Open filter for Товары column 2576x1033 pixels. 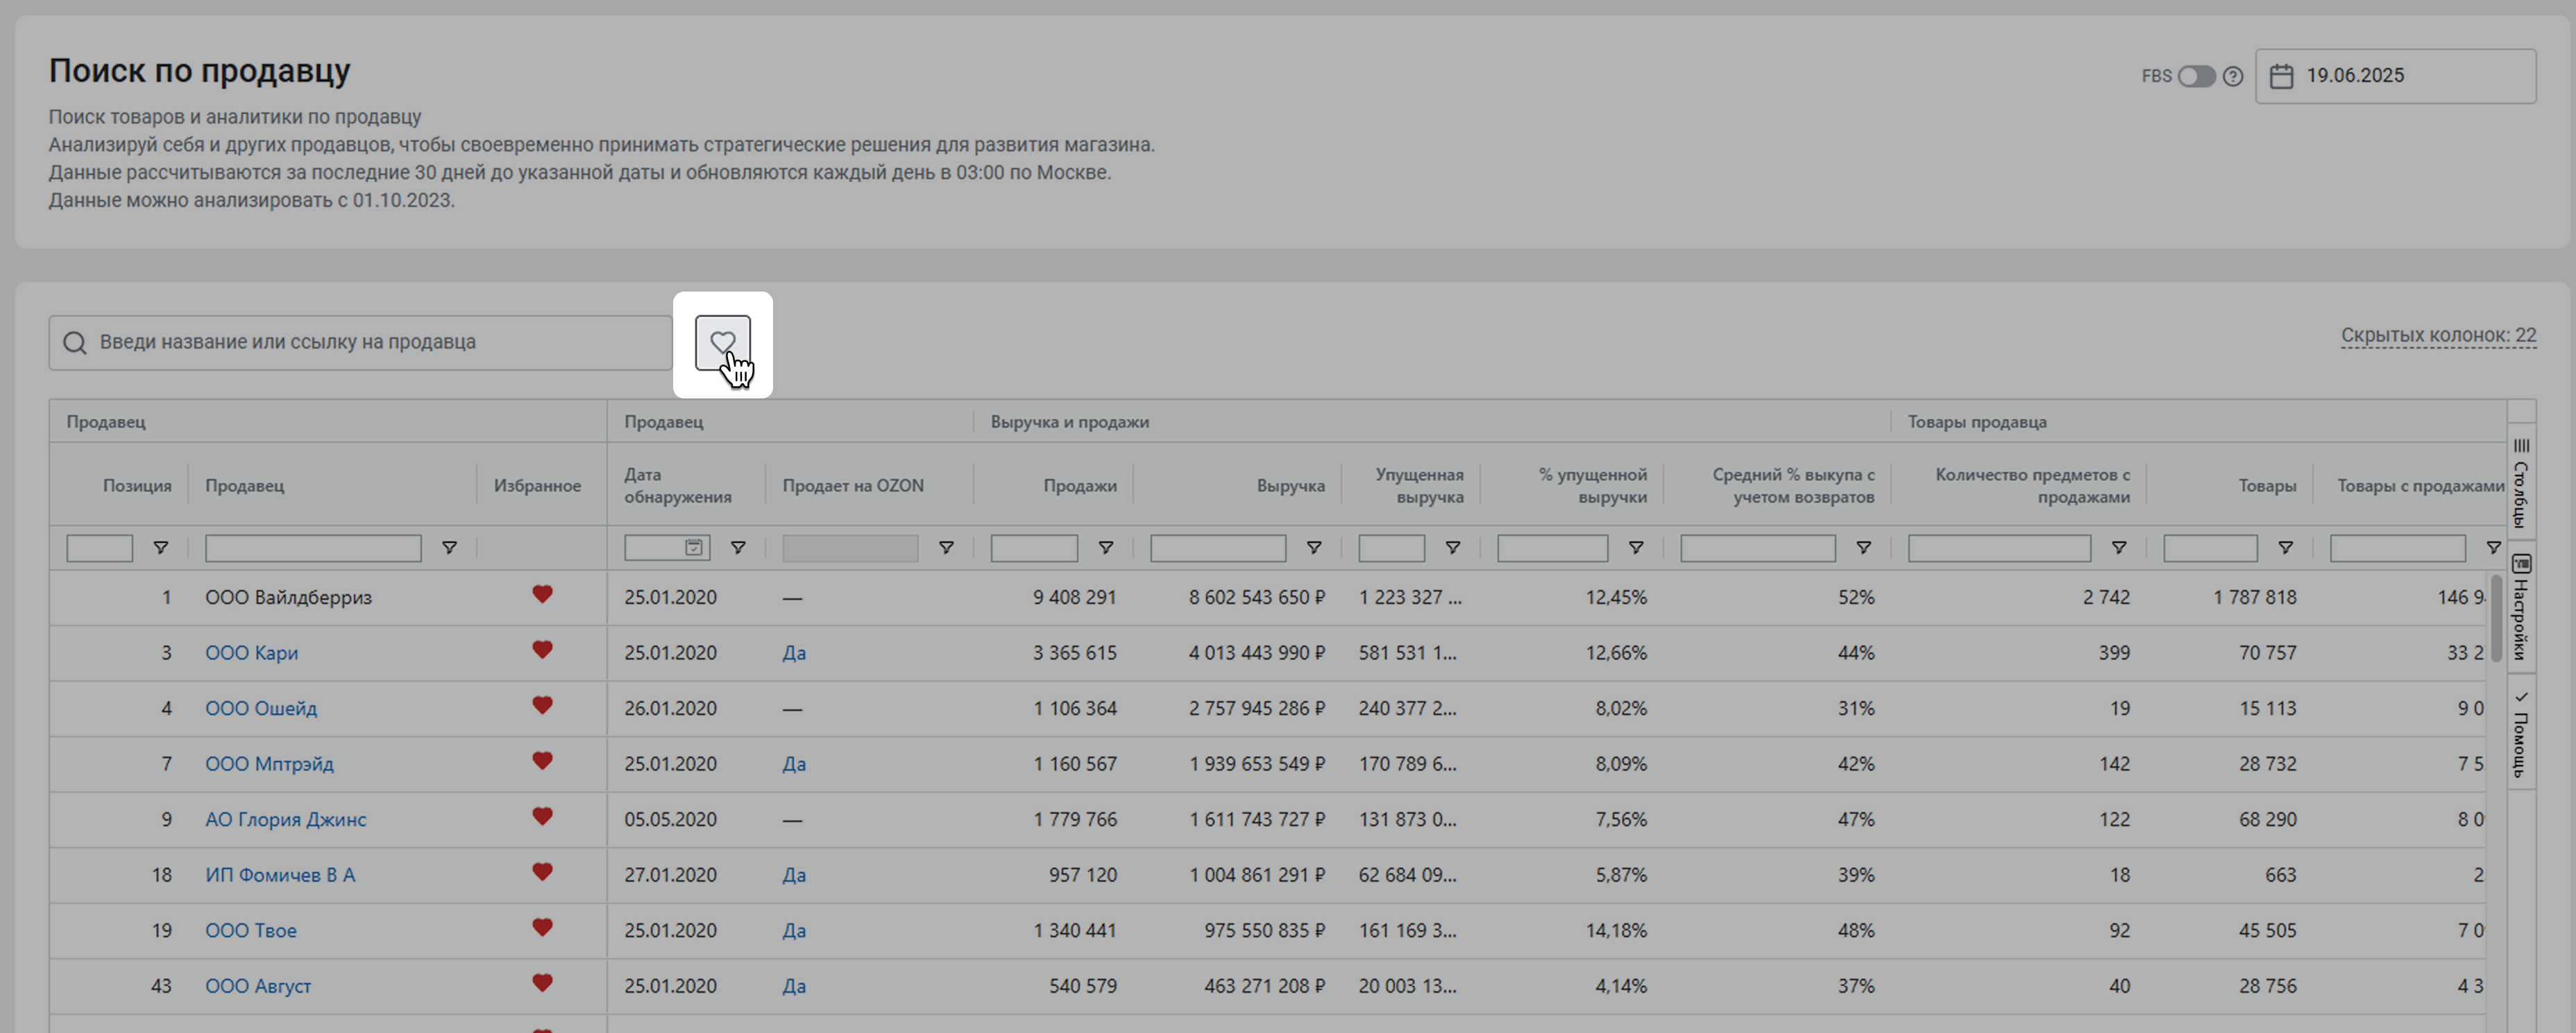pyautogui.click(x=2285, y=548)
